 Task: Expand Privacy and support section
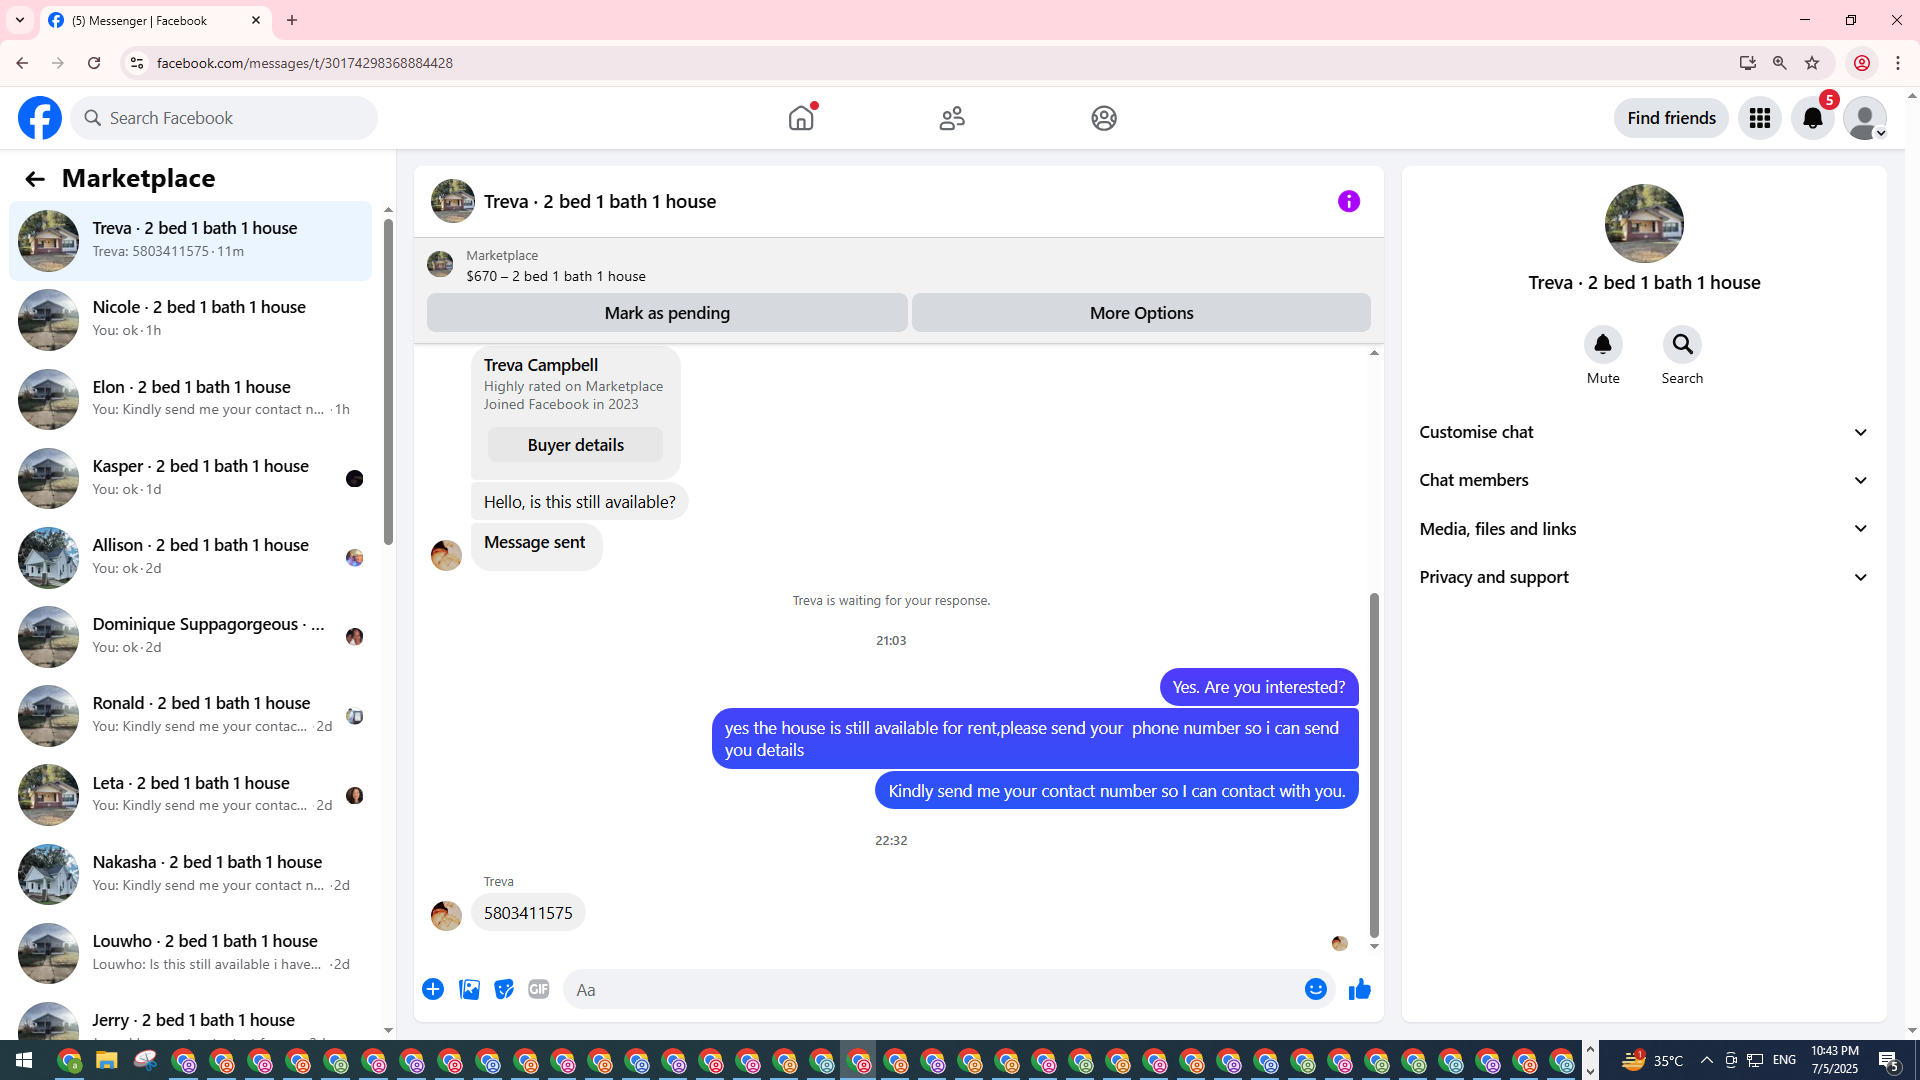coord(1644,577)
